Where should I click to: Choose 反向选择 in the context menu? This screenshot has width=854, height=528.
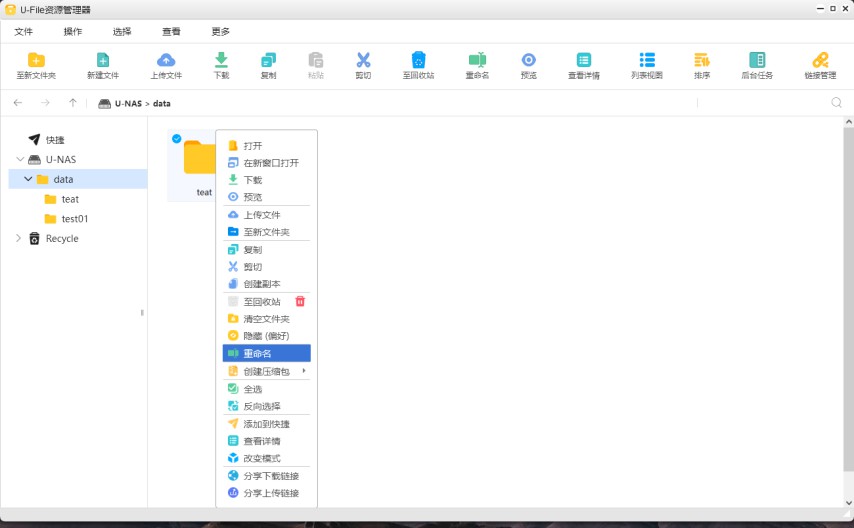(x=266, y=406)
